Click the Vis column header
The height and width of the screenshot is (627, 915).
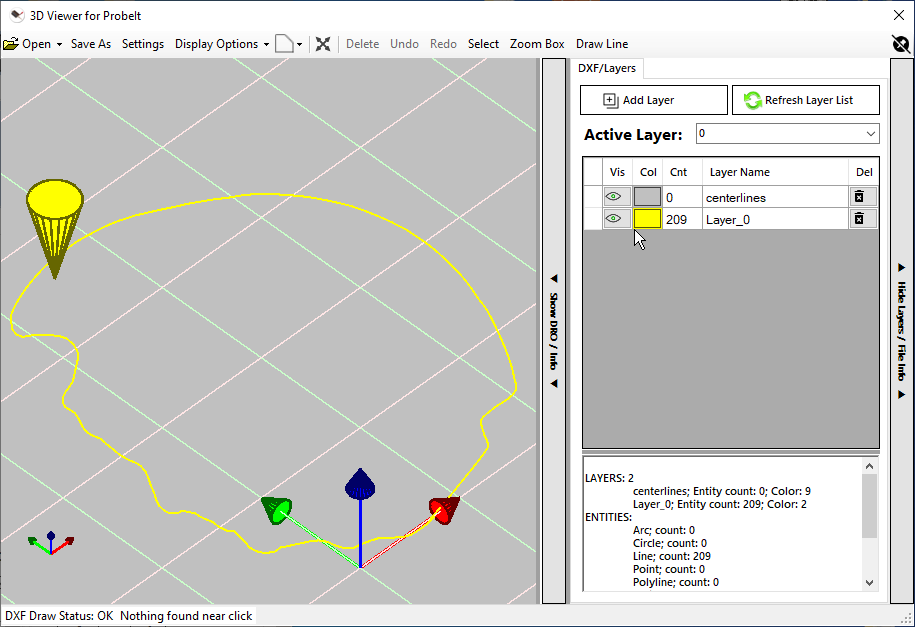[x=617, y=172]
